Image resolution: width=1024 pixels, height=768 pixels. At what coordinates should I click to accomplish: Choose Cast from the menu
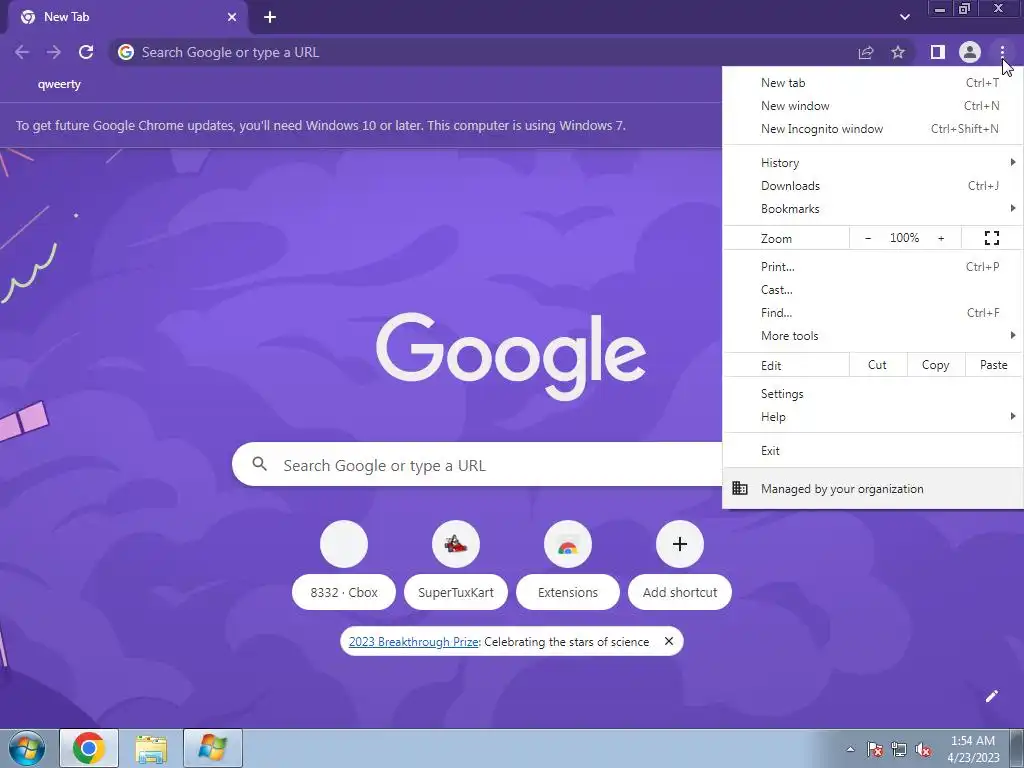[872, 289]
